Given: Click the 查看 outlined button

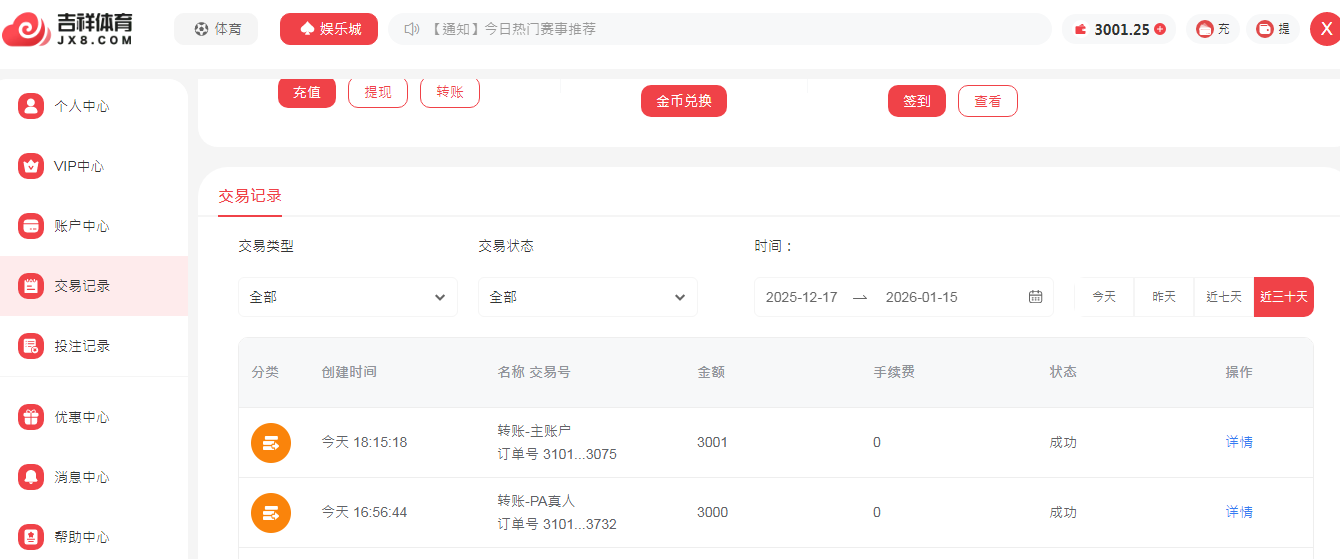Looking at the screenshot, I should [988, 101].
